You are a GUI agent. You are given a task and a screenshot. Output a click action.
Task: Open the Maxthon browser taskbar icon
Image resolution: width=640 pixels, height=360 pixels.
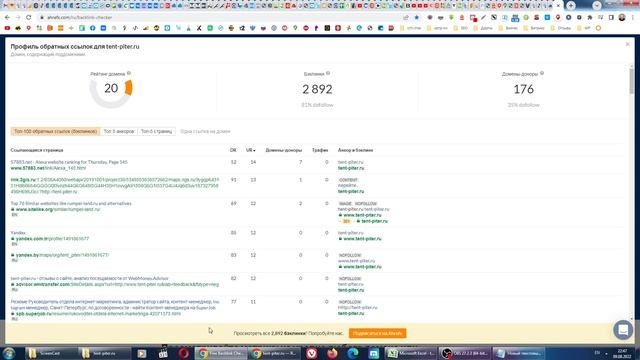click(x=373, y=353)
